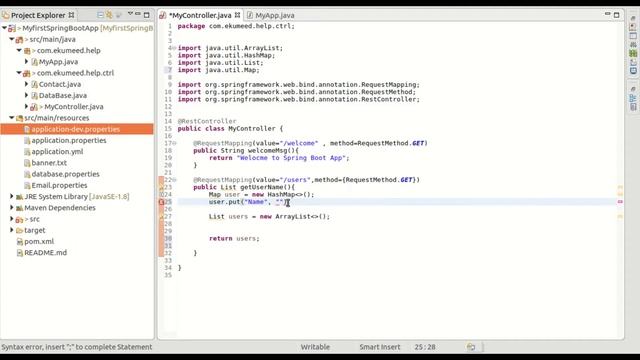Click the red error mark in overview ruler
Screen dimensions: 640x360
click(620, 202)
